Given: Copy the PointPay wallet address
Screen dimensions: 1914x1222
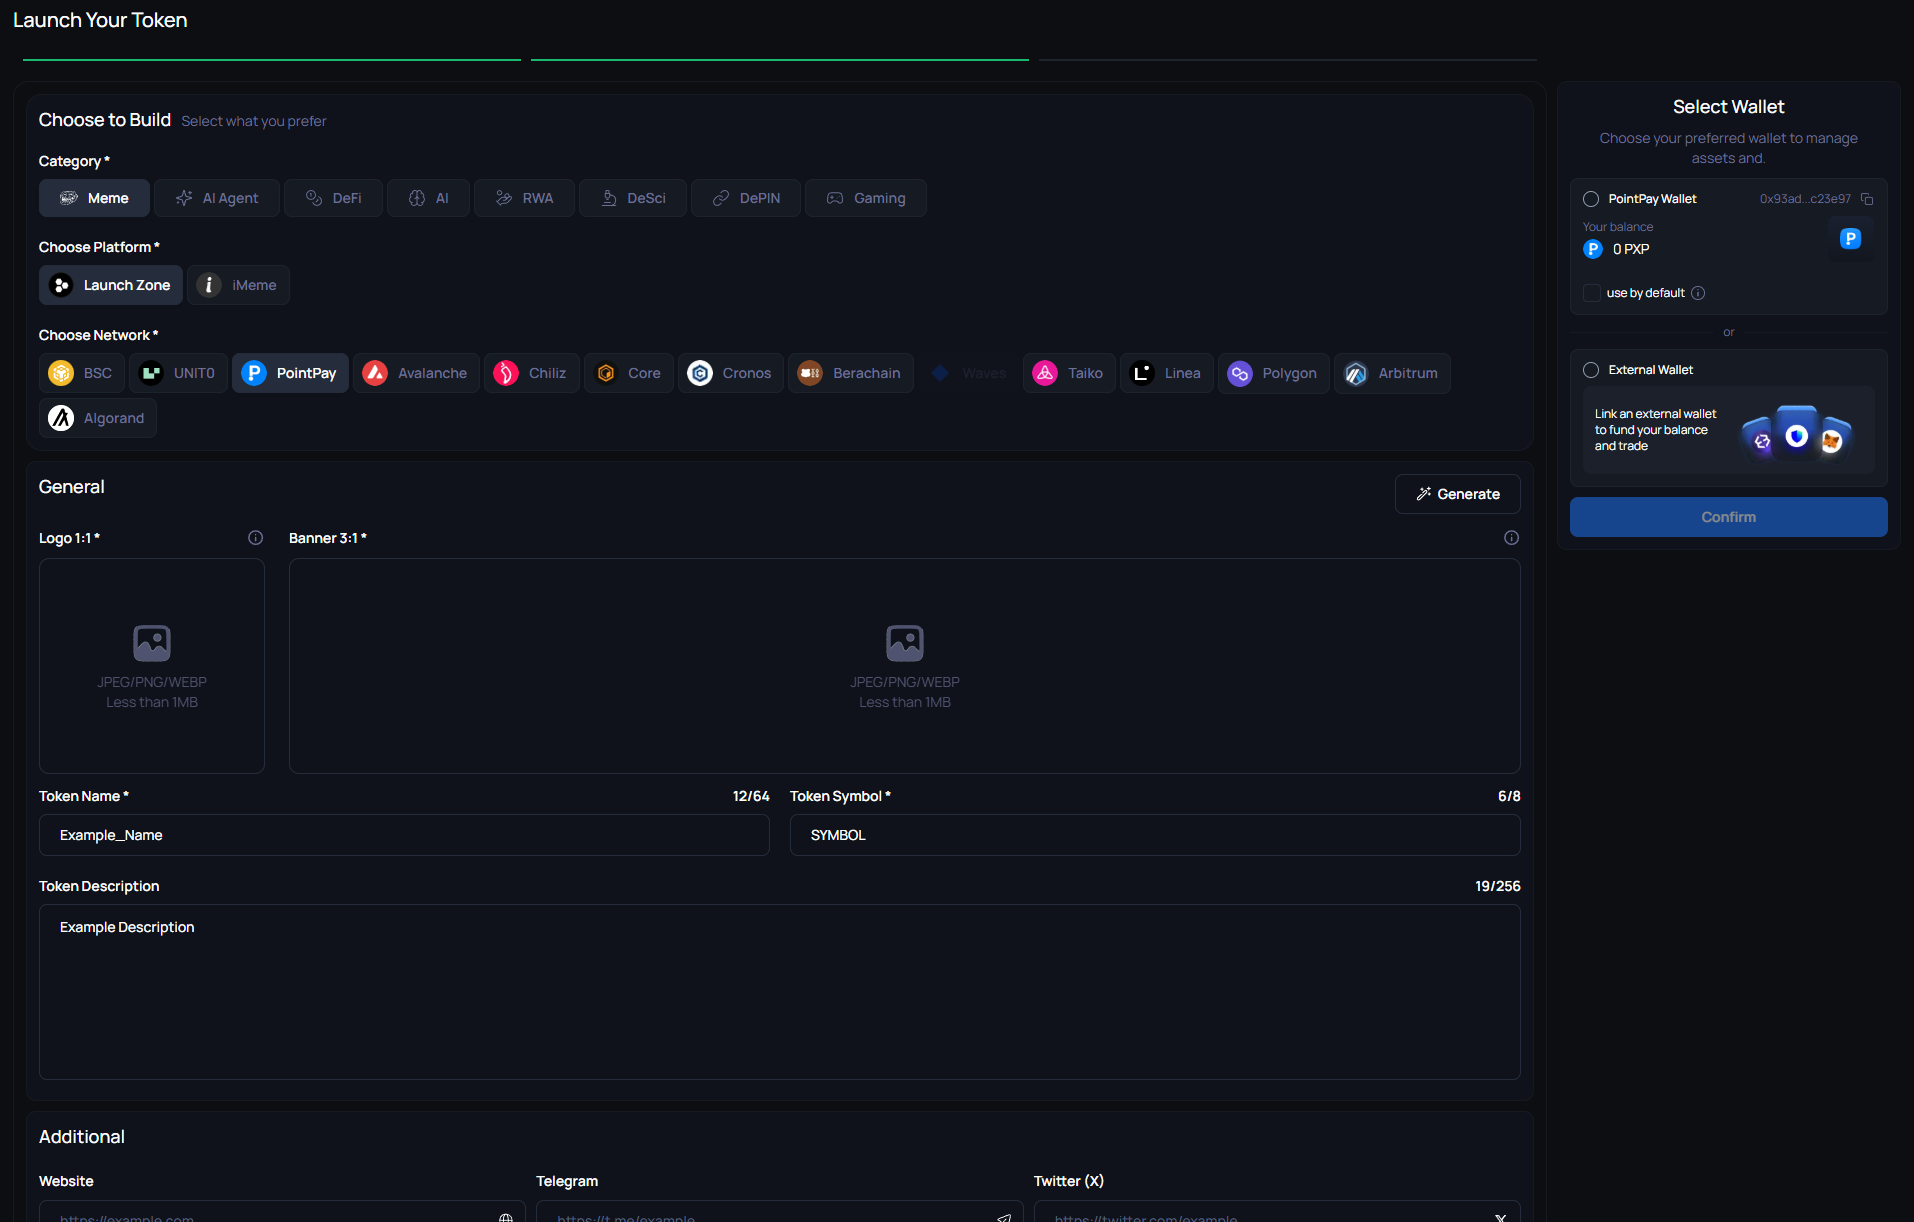Looking at the screenshot, I should click(x=1867, y=199).
